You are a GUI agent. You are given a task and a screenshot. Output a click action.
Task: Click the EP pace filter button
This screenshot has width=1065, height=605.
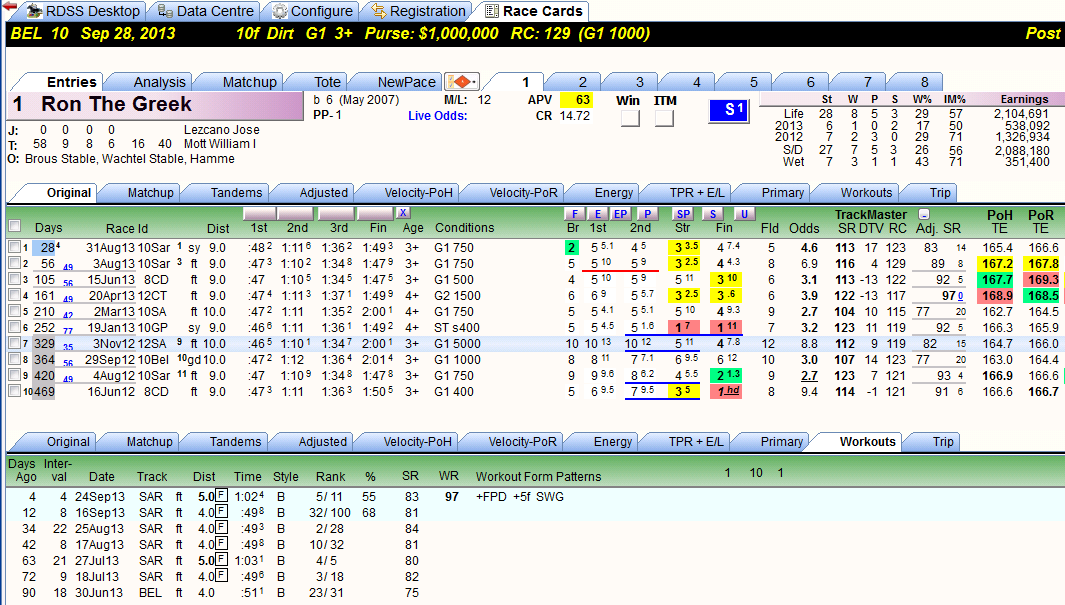[x=621, y=214]
